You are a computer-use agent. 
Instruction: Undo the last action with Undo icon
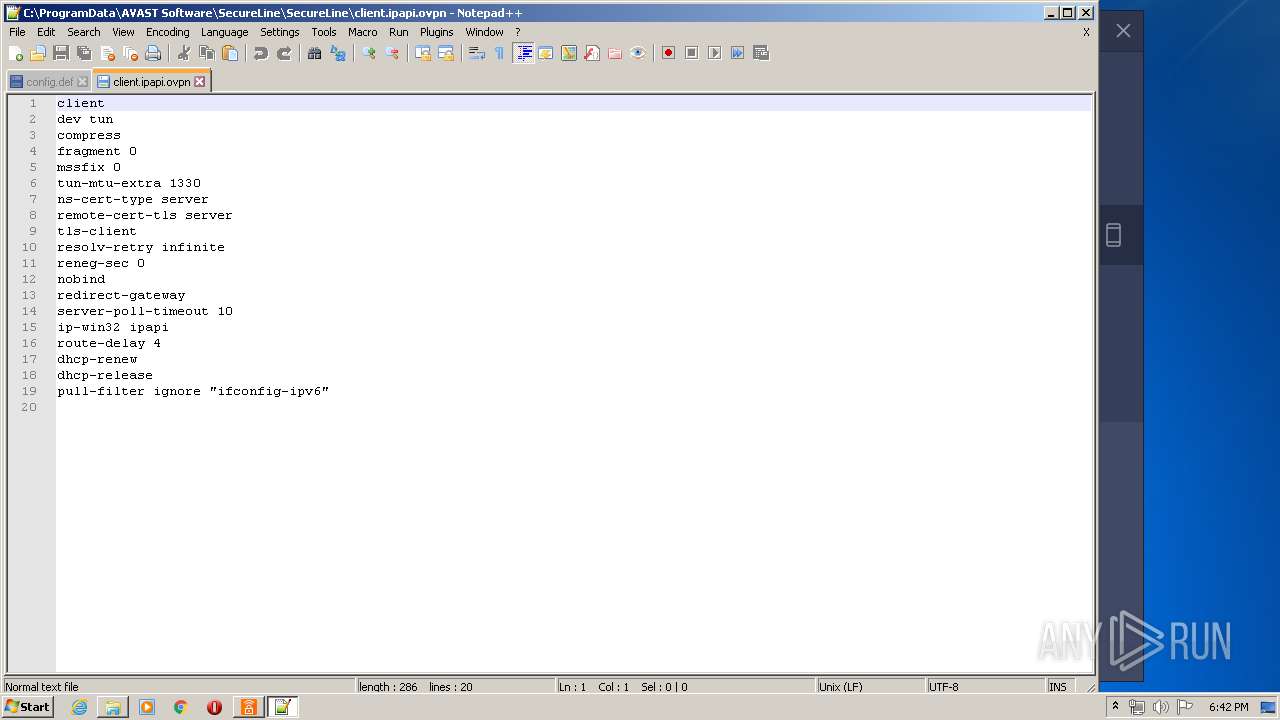[261, 53]
